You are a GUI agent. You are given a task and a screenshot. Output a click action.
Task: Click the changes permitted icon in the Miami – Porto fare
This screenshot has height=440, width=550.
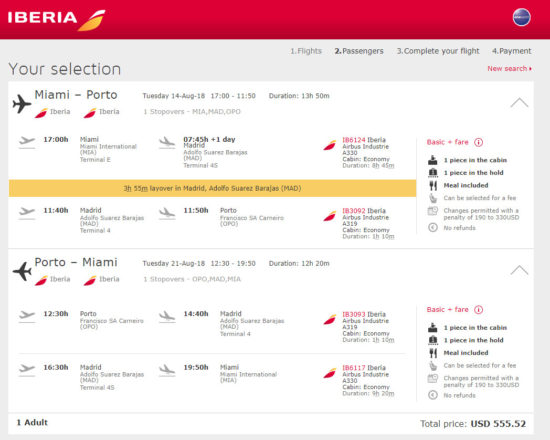[x=433, y=211]
